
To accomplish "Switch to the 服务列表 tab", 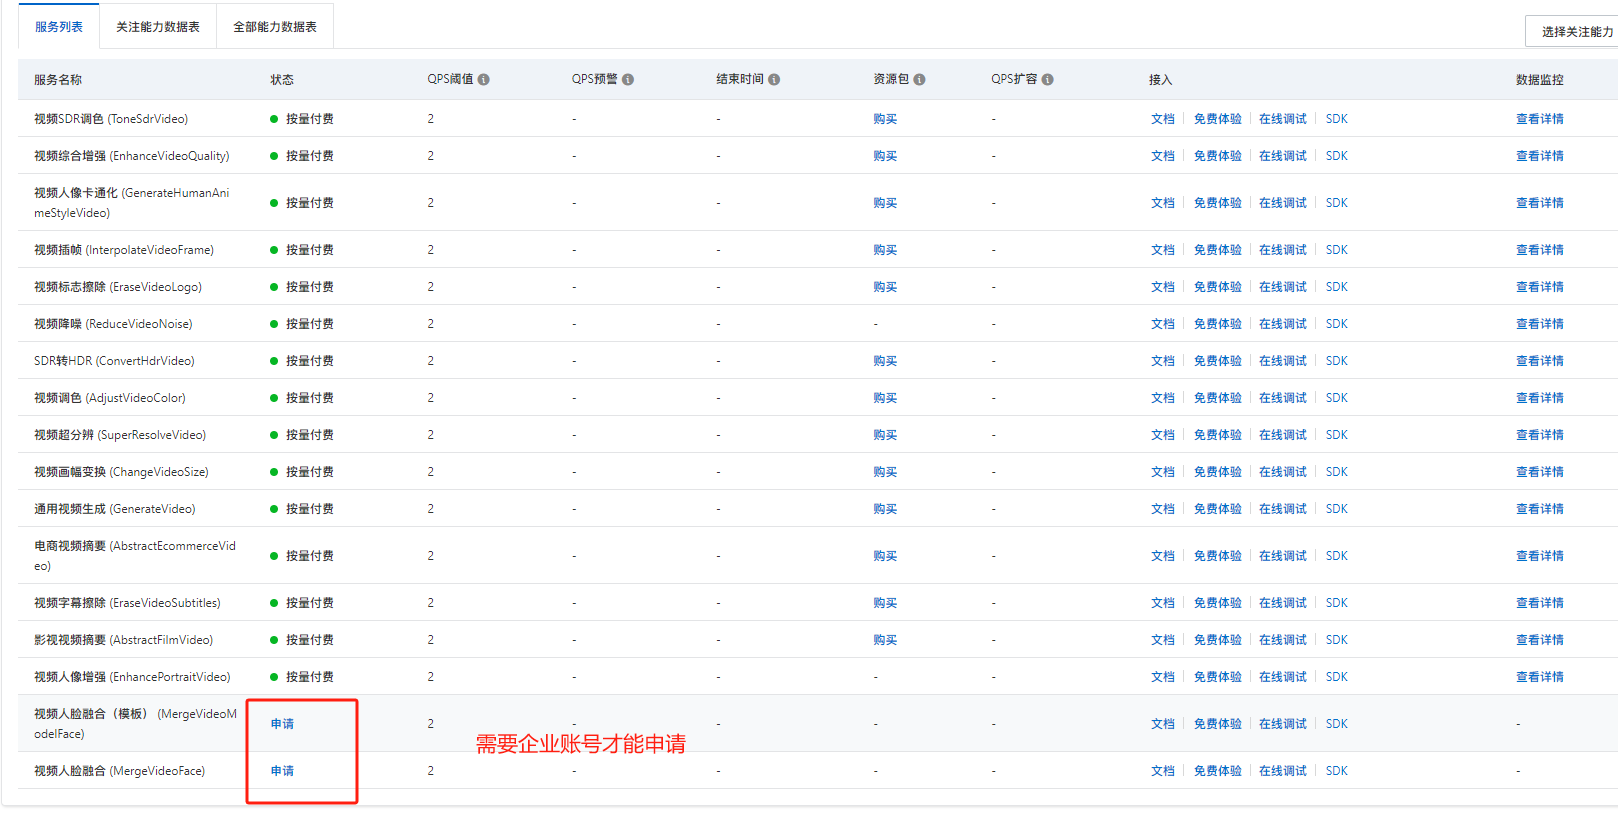I will pyautogui.click(x=59, y=27).
